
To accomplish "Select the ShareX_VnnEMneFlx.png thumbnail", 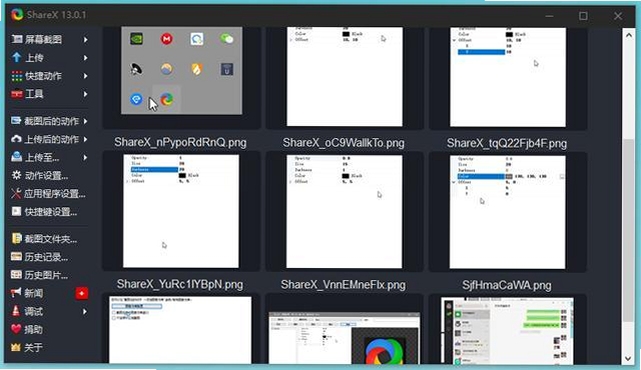I will [344, 211].
